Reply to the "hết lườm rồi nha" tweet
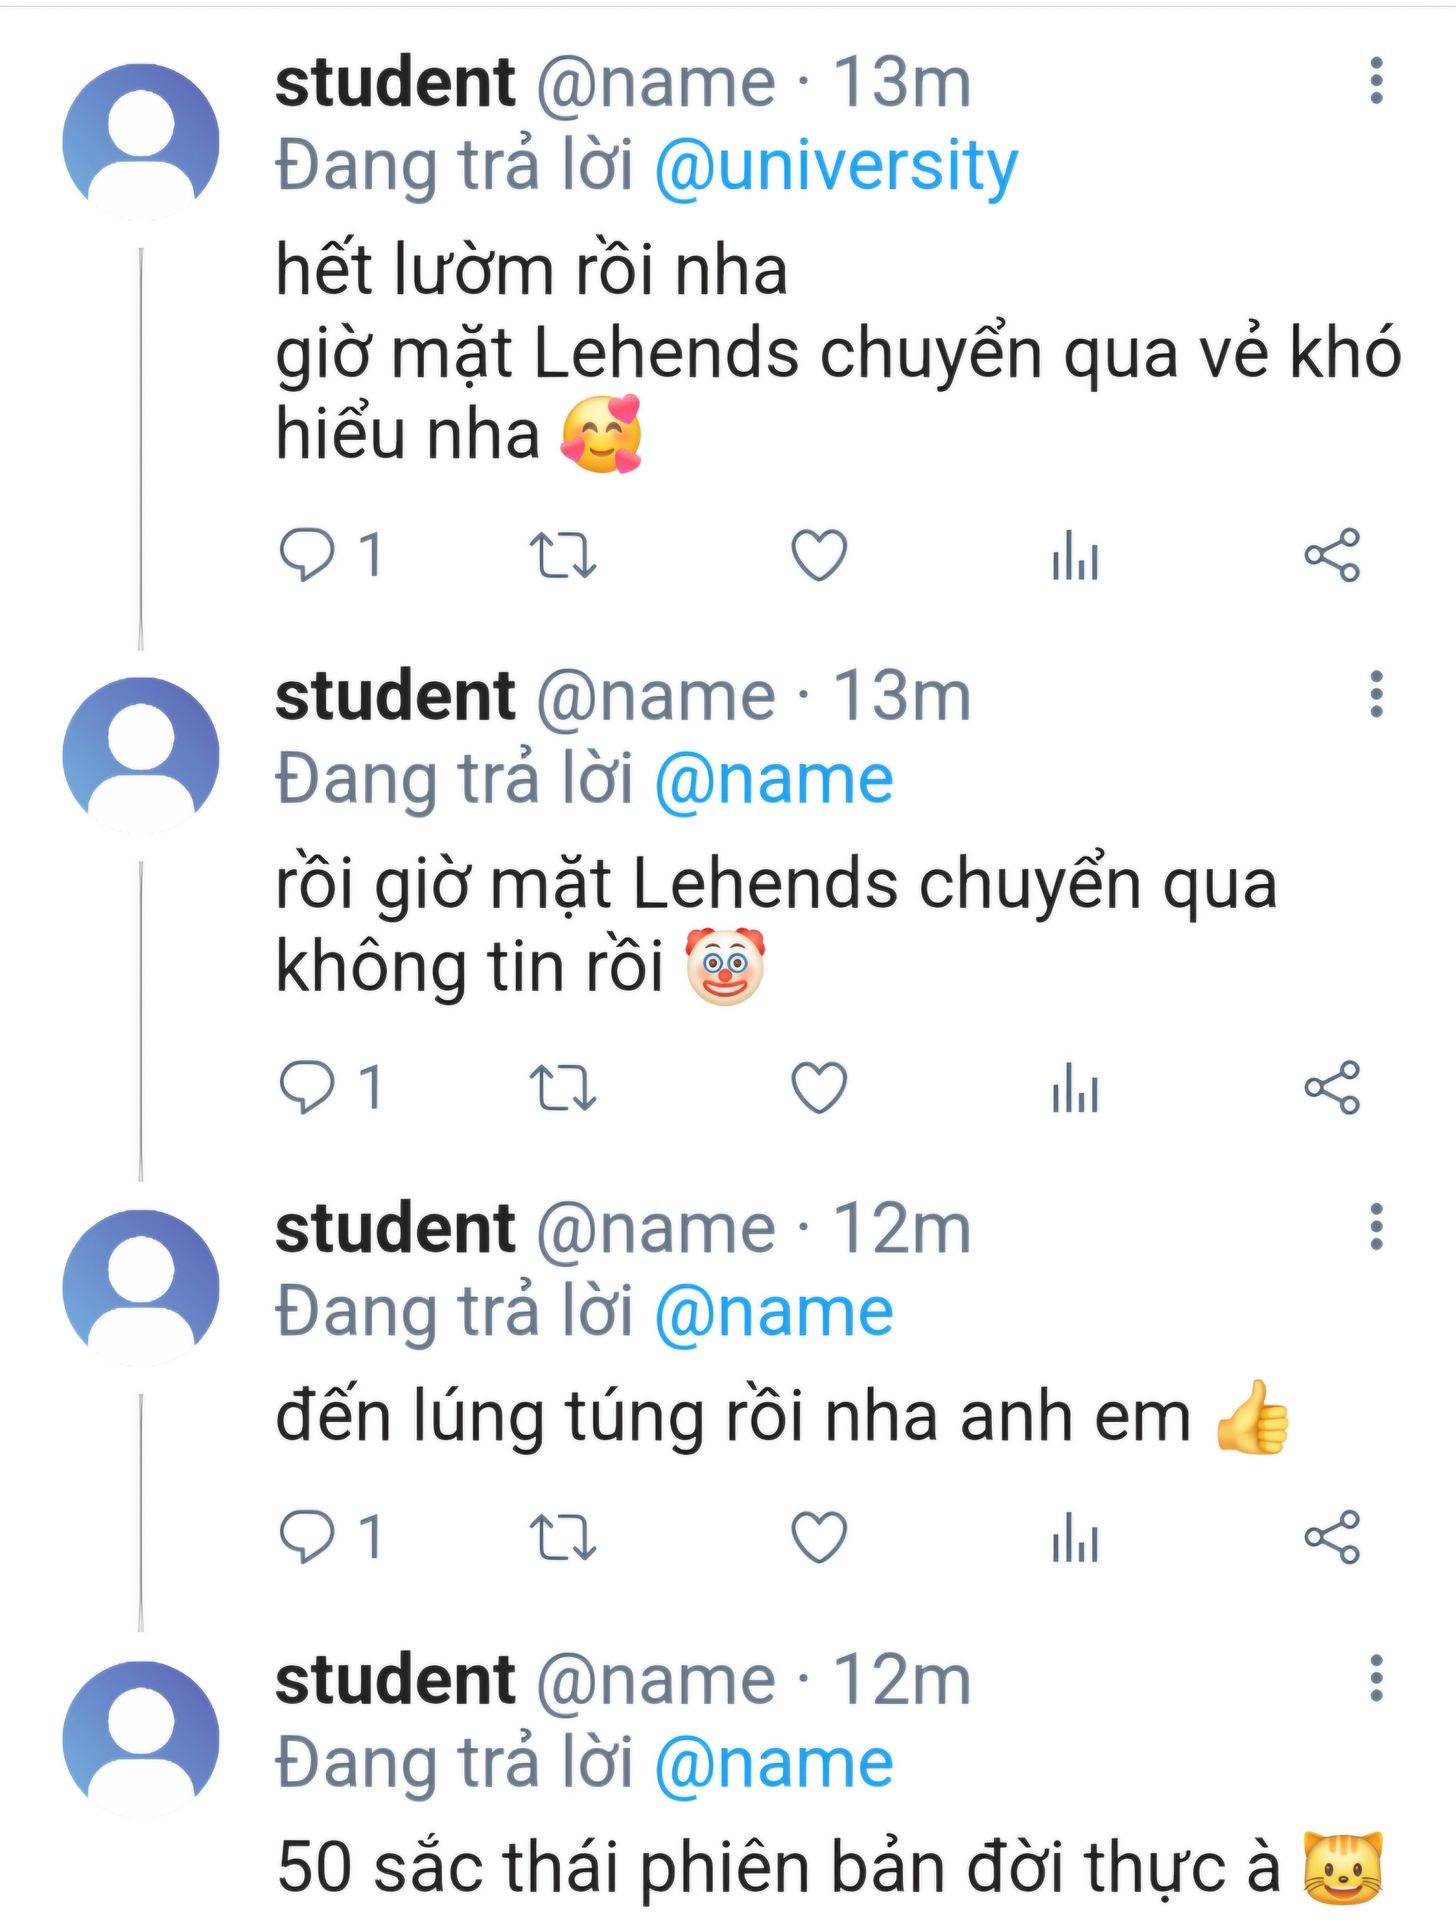This screenshot has width=1456, height=1920. pyautogui.click(x=306, y=556)
